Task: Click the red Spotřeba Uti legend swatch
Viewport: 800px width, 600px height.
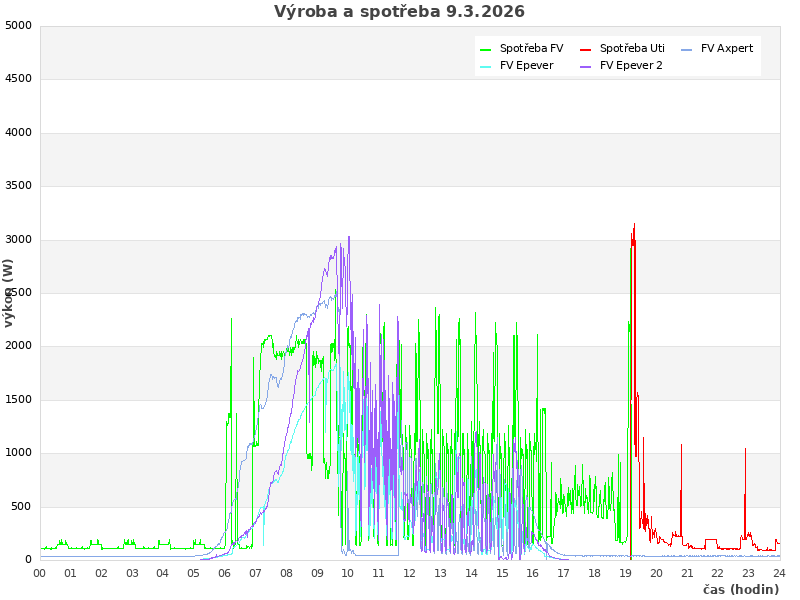Action: click(x=586, y=49)
